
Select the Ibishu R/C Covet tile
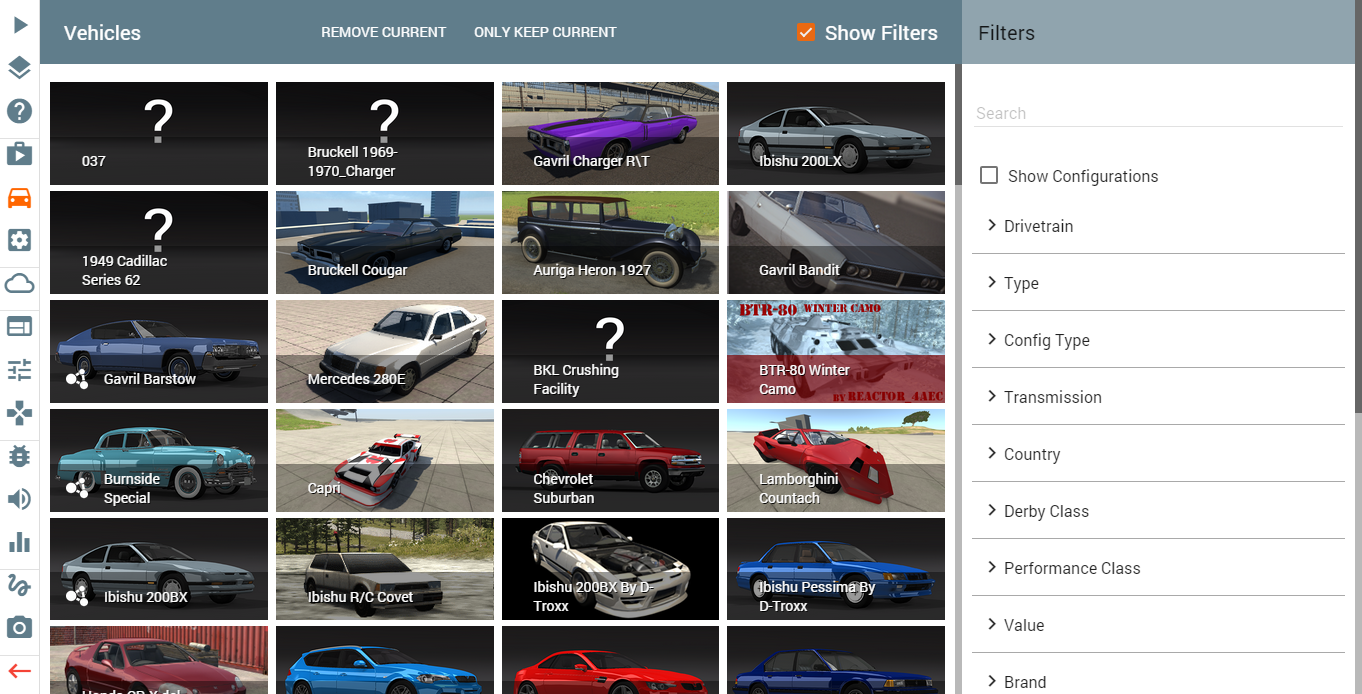coord(385,570)
